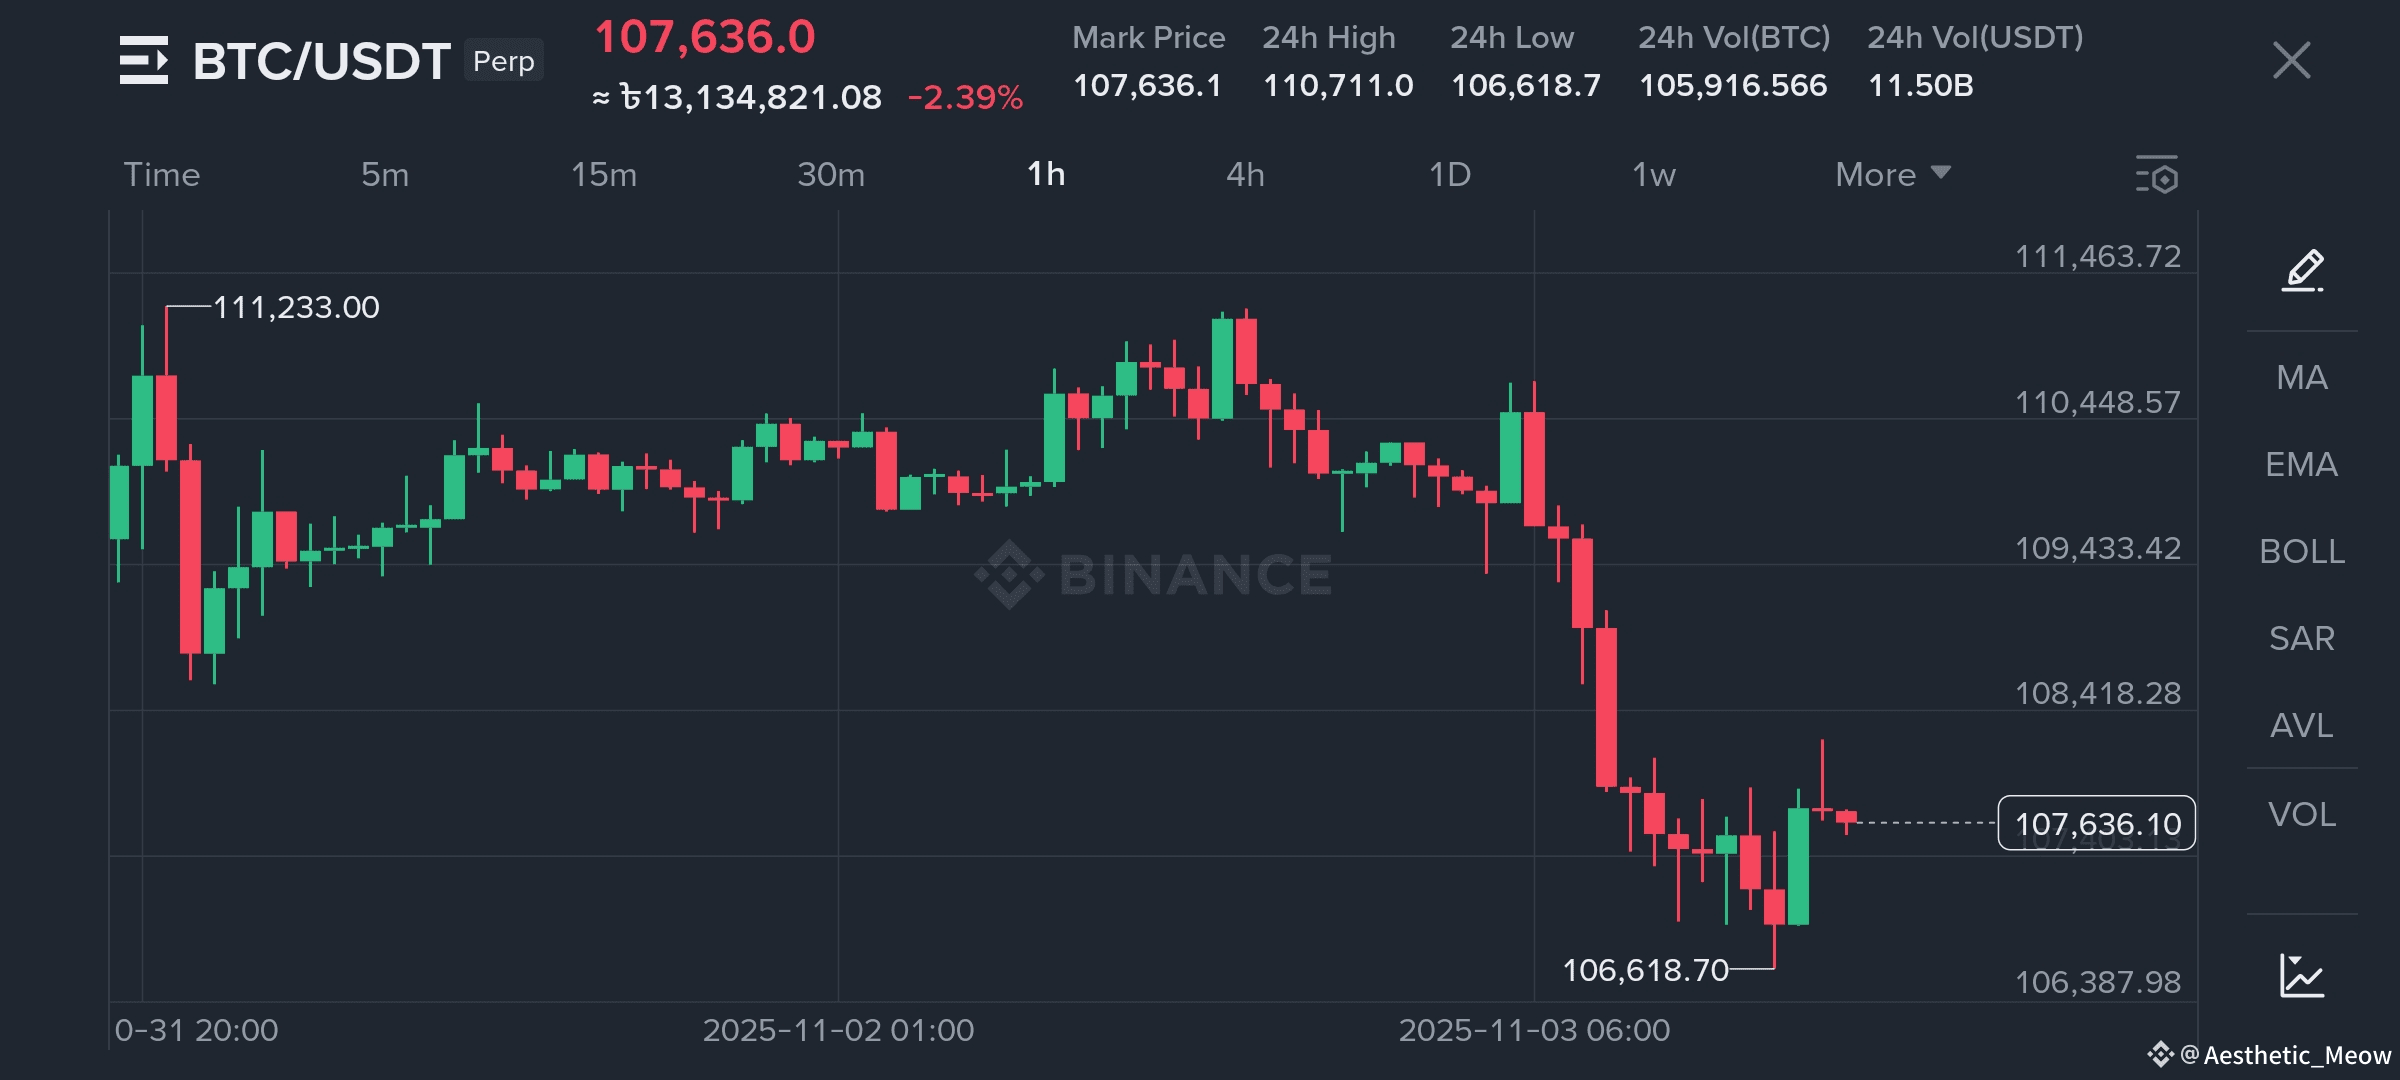
Task: Click the Binance watermark logo
Action: (x=1153, y=574)
